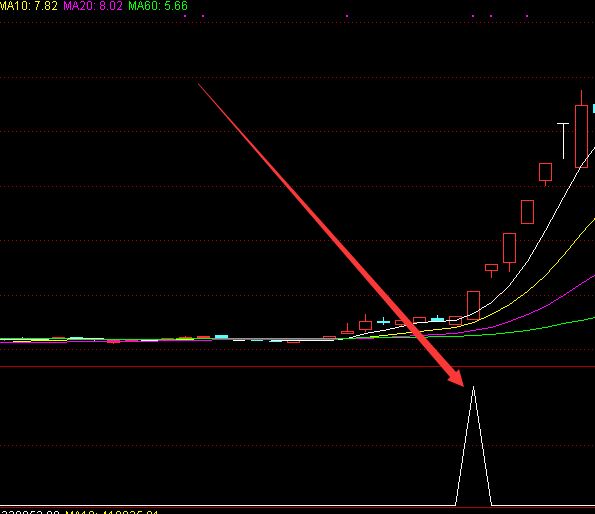
Task: Click the white spike peak in indicator panel
Action: (x=473, y=388)
